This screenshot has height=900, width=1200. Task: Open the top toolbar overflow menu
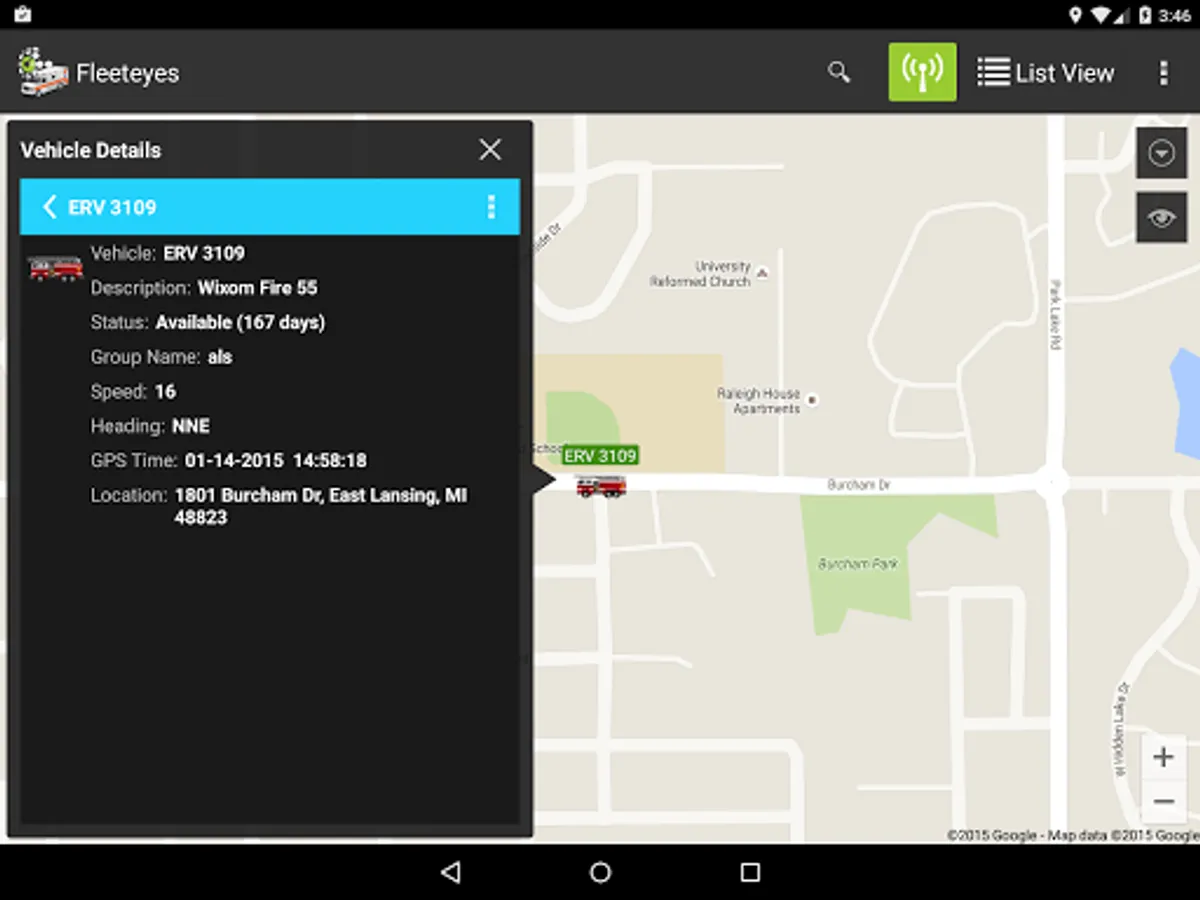(1163, 73)
